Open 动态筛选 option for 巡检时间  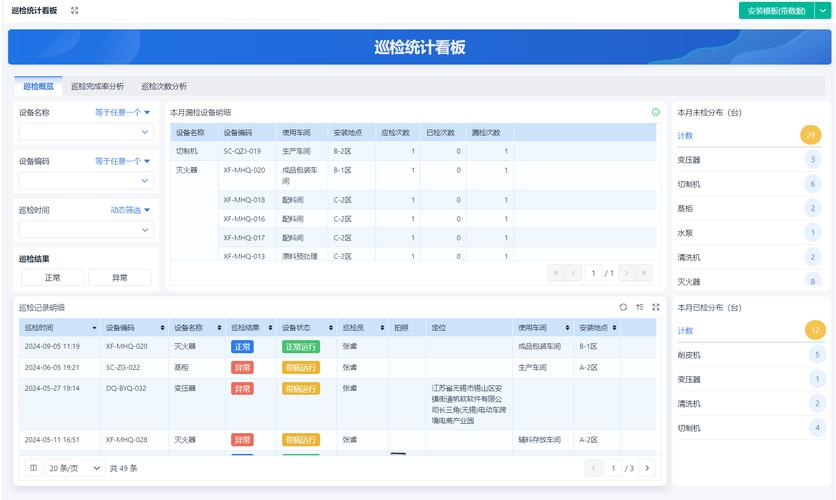coord(130,210)
